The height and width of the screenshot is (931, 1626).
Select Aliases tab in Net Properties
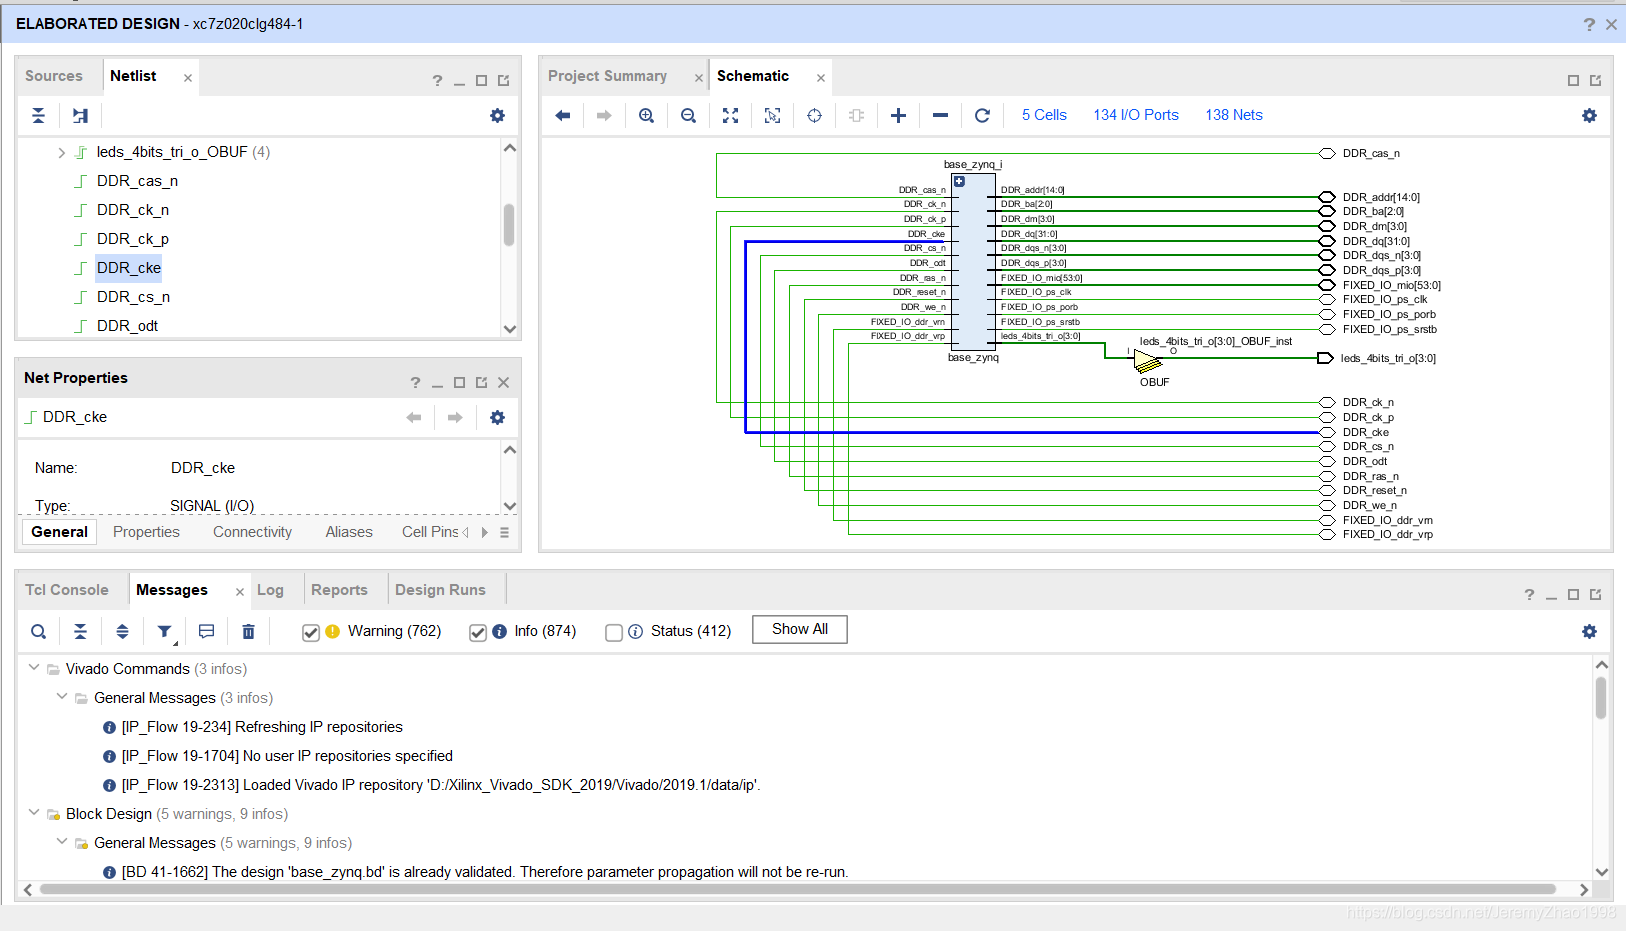point(349,532)
